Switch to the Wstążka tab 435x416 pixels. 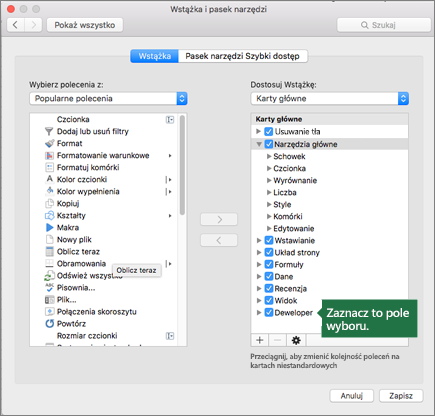tap(155, 56)
